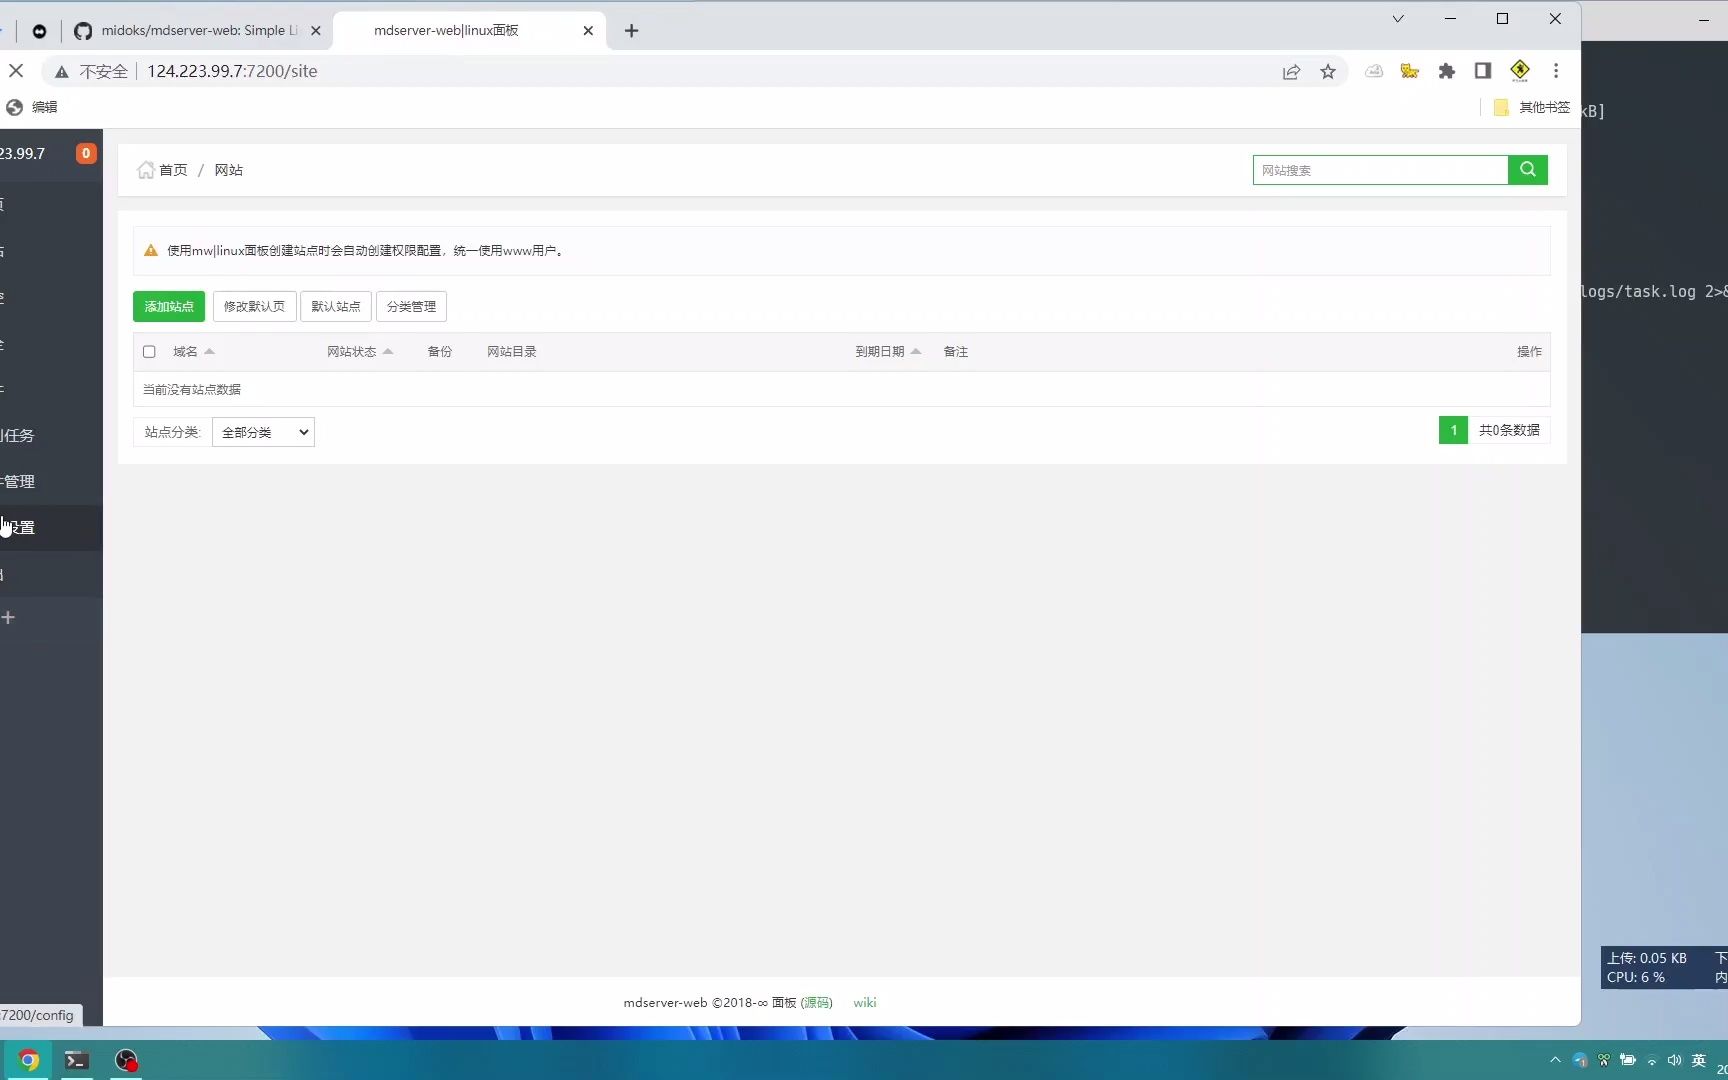This screenshot has width=1728, height=1080.
Task: Click the green website search magnifier button
Action: (1527, 170)
